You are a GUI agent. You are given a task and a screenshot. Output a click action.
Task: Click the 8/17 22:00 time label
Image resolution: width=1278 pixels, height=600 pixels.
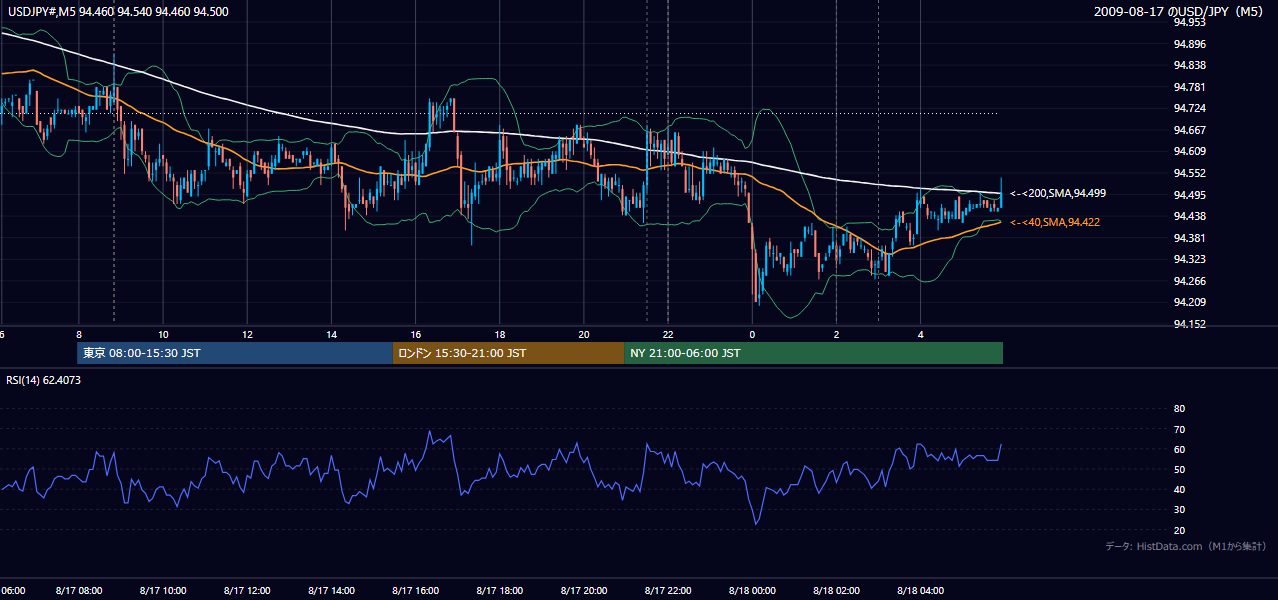point(669,591)
